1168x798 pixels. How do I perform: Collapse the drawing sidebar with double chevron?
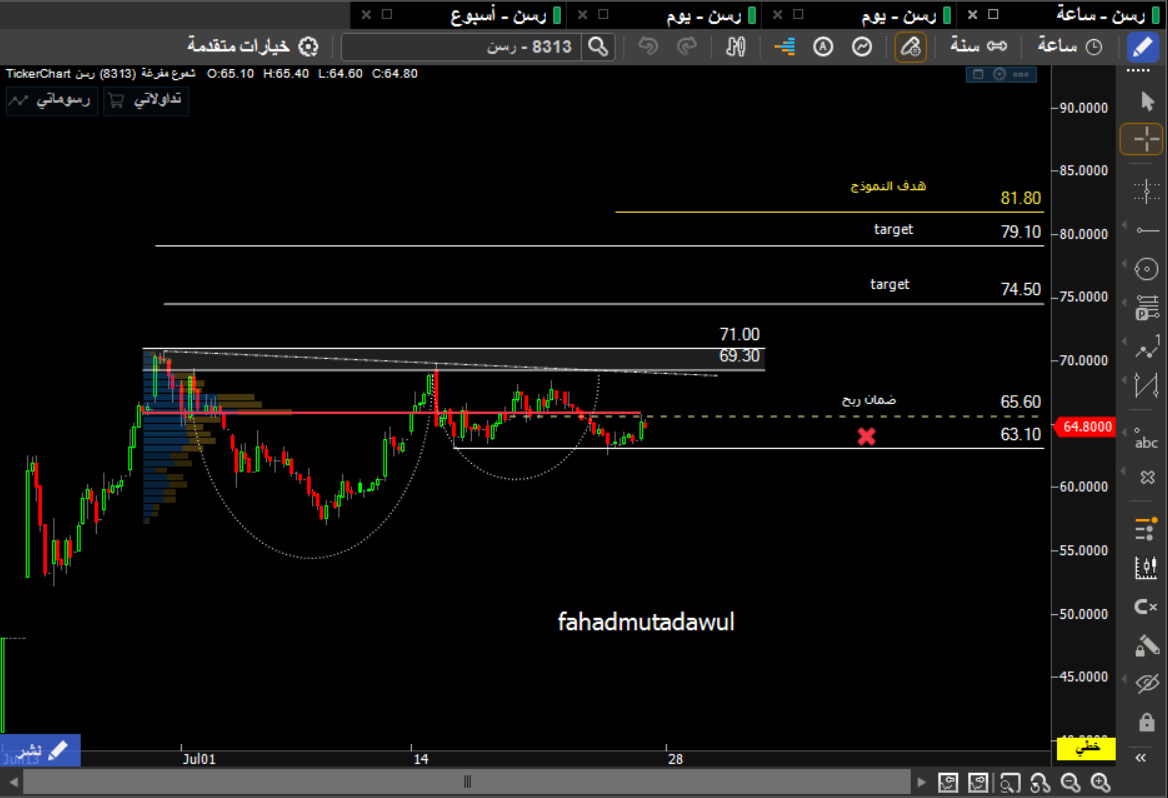tap(1140, 758)
